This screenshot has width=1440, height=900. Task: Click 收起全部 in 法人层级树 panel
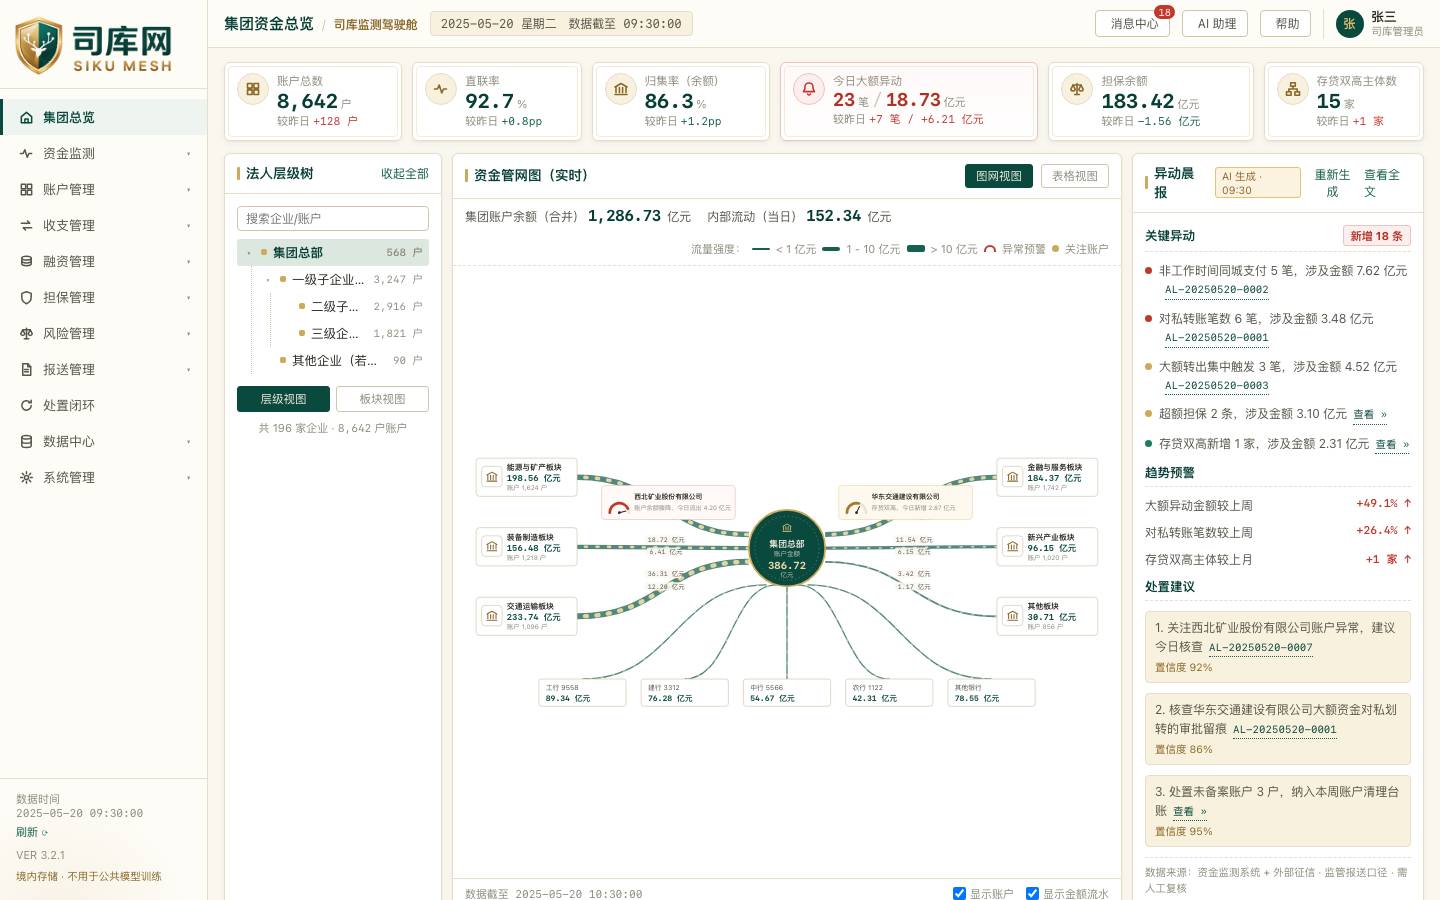coord(405,174)
